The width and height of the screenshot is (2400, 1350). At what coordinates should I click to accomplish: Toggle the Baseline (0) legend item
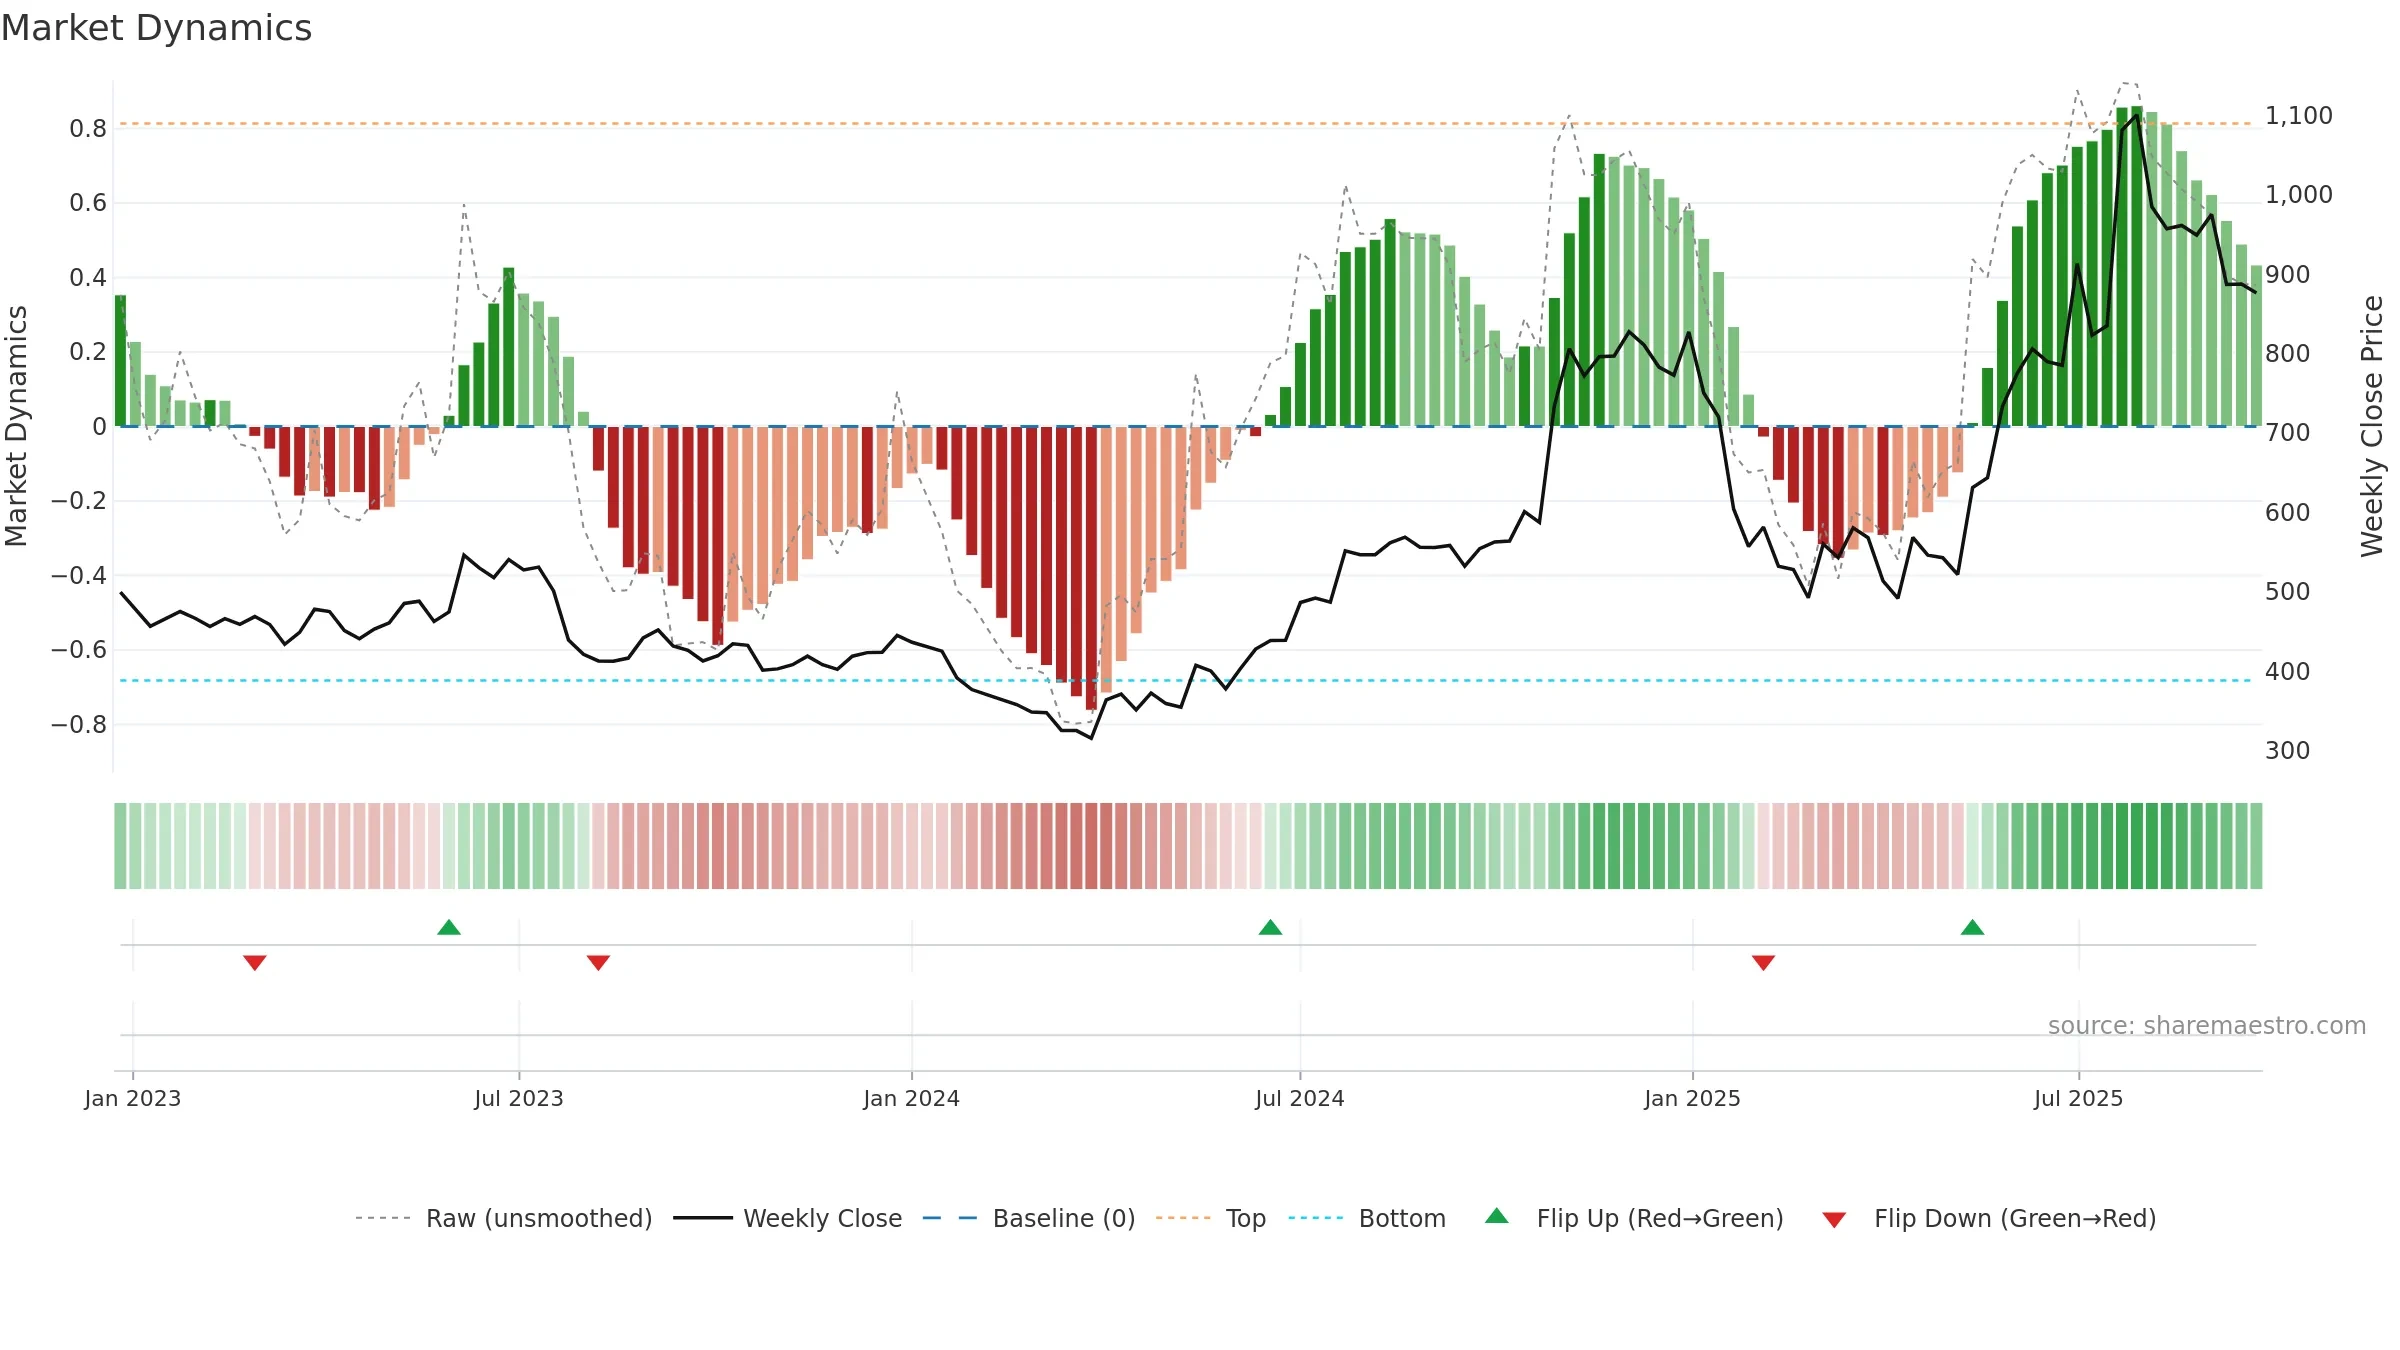[x=1029, y=1218]
